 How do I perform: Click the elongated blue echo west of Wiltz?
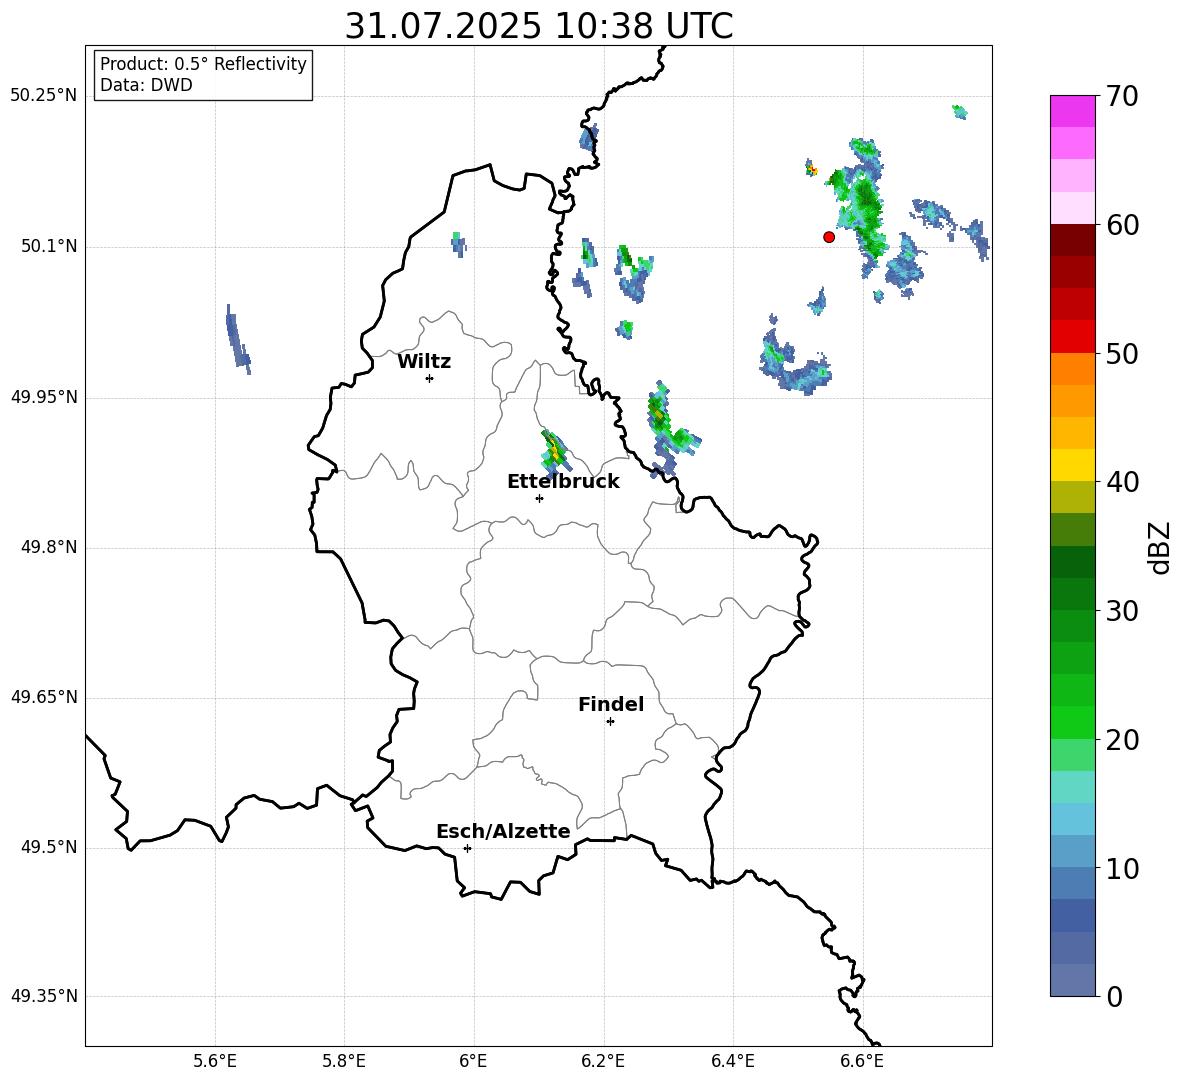(238, 339)
